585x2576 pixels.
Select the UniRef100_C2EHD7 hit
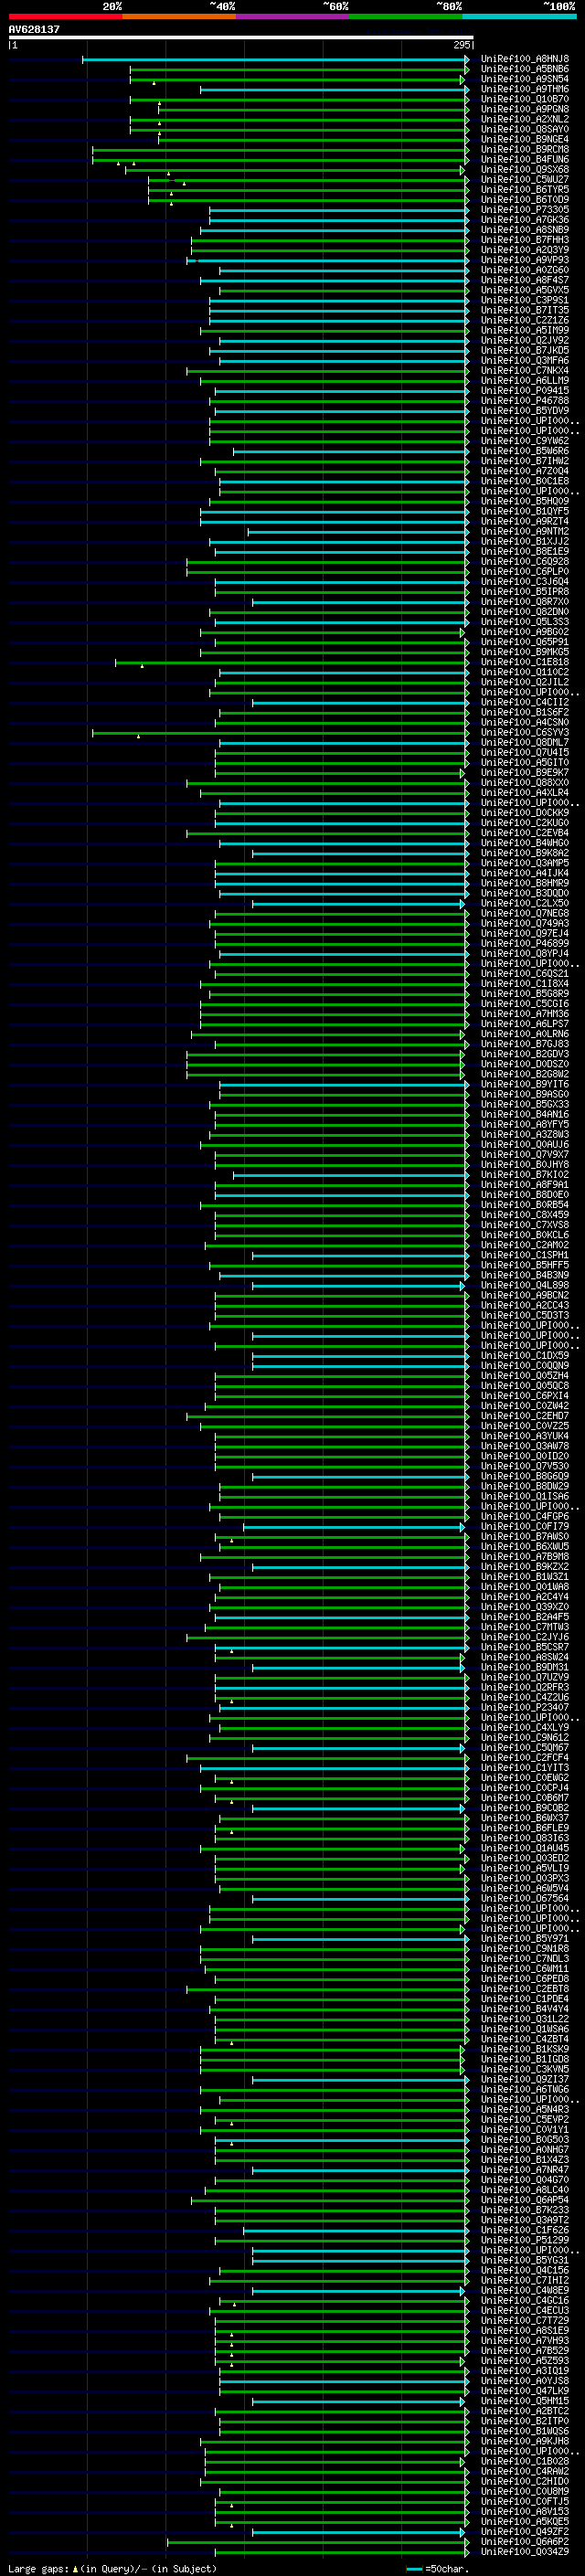(x=525, y=1416)
